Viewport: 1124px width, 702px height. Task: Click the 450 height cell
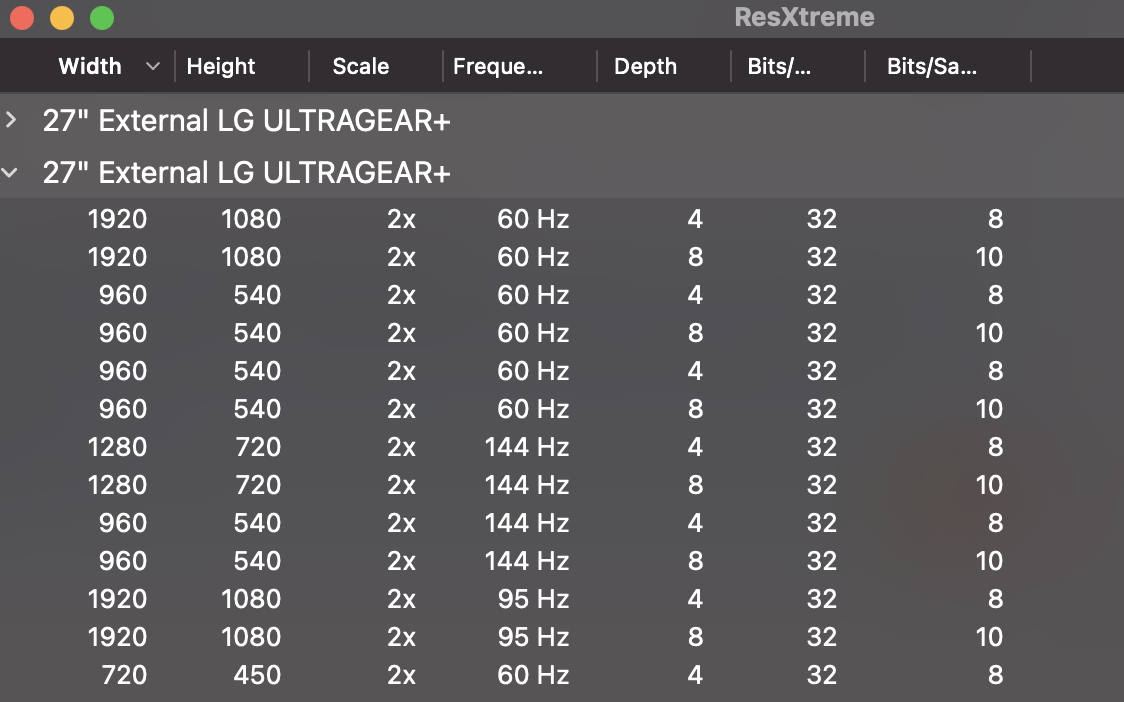pyautogui.click(x=257, y=675)
